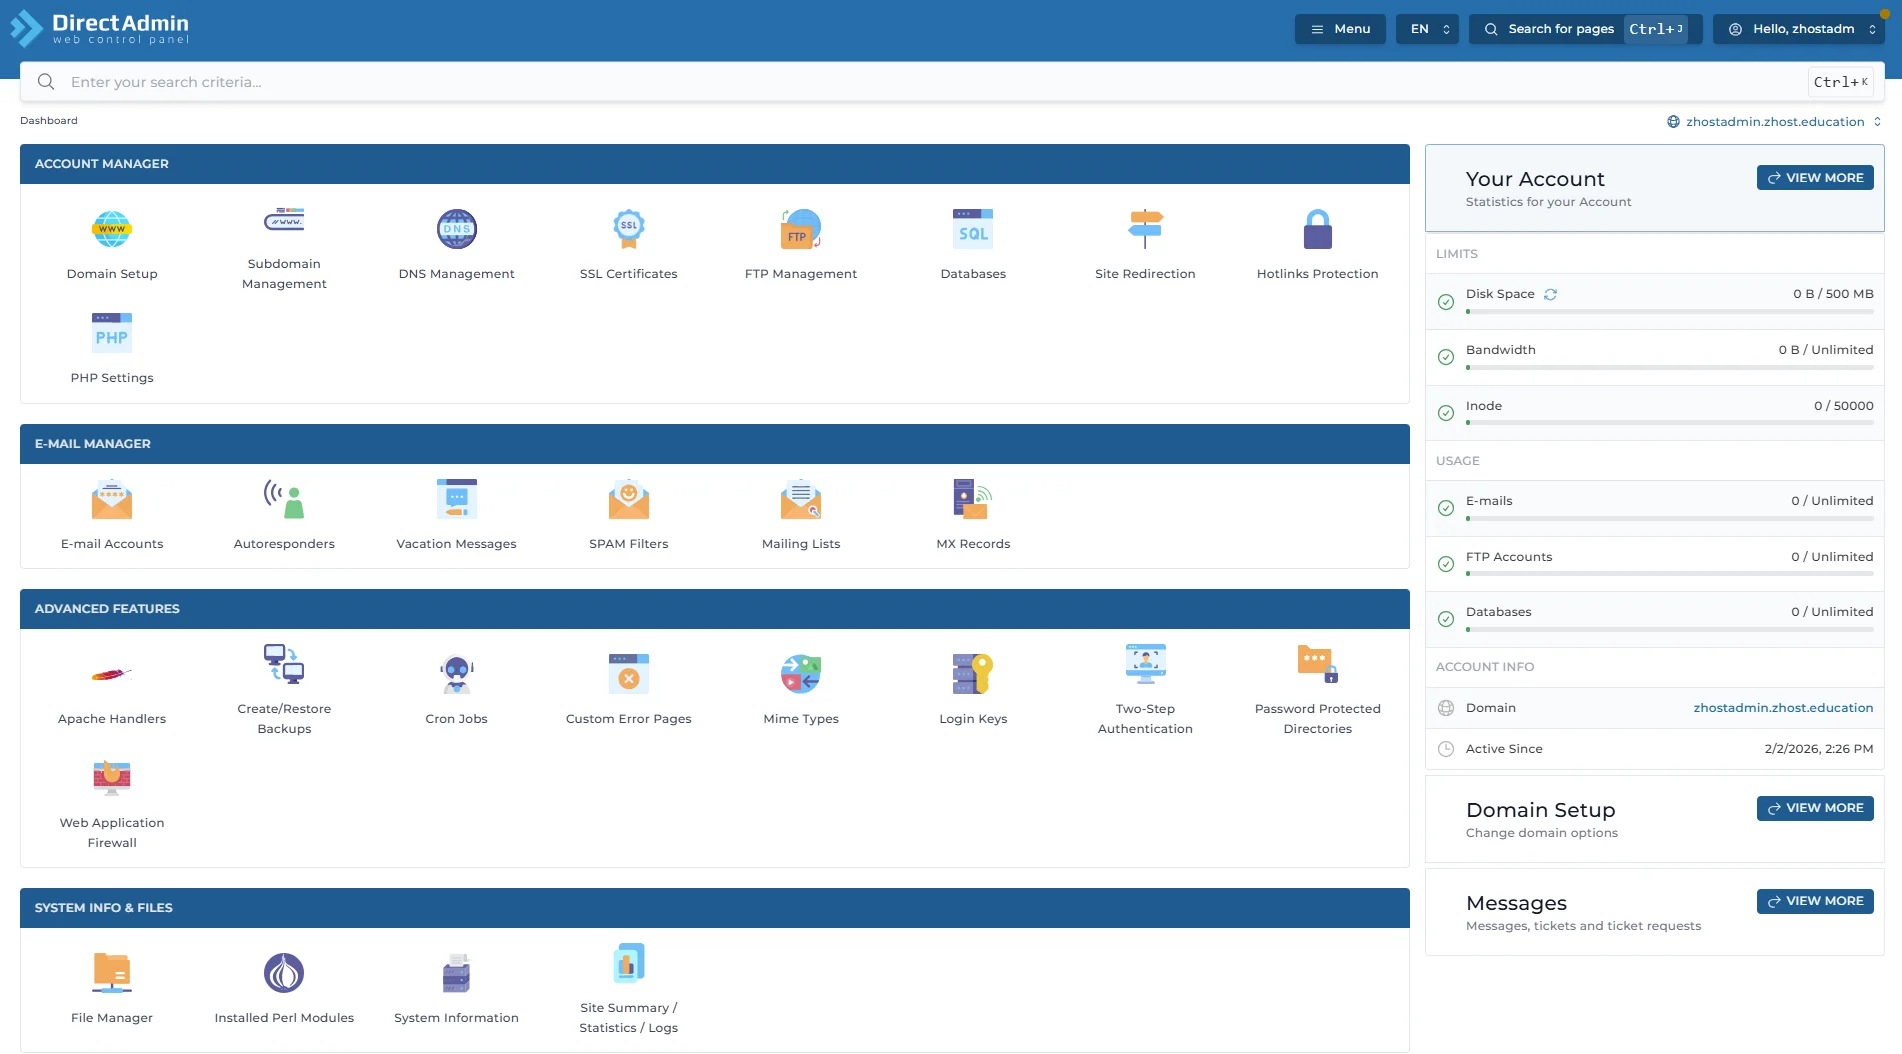Click the Account Manager section header
The width and height of the screenshot is (1902, 1054).
point(715,164)
